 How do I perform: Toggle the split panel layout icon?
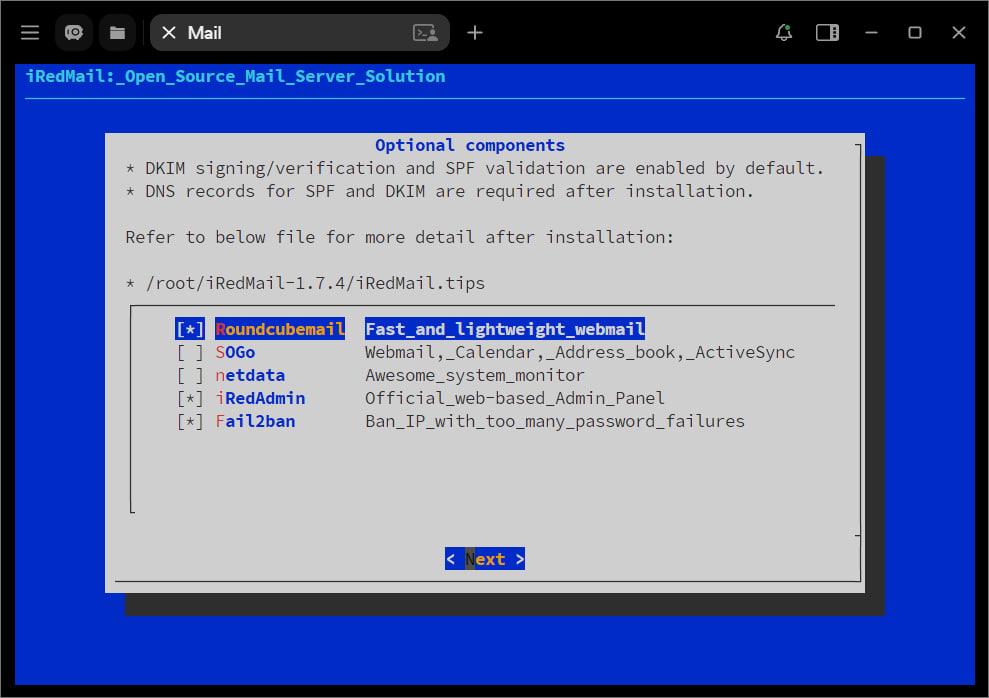click(x=827, y=32)
